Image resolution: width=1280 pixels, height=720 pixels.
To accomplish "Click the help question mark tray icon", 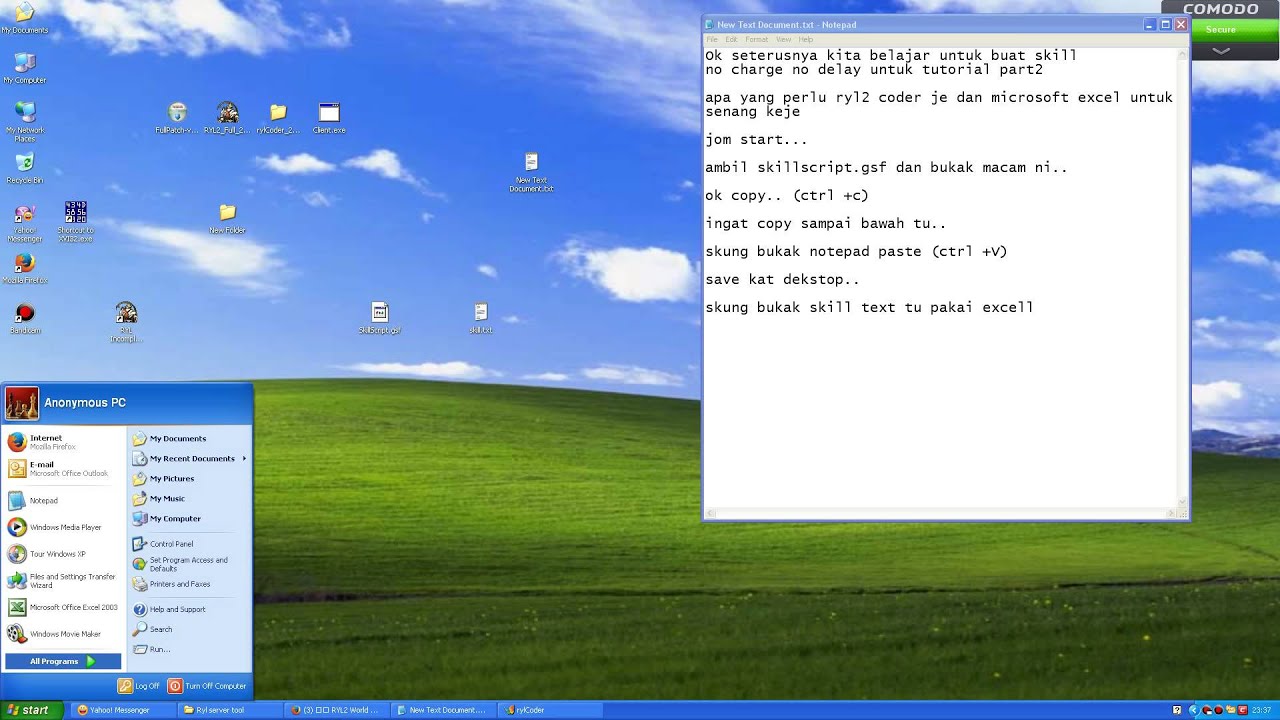I will (1177, 710).
